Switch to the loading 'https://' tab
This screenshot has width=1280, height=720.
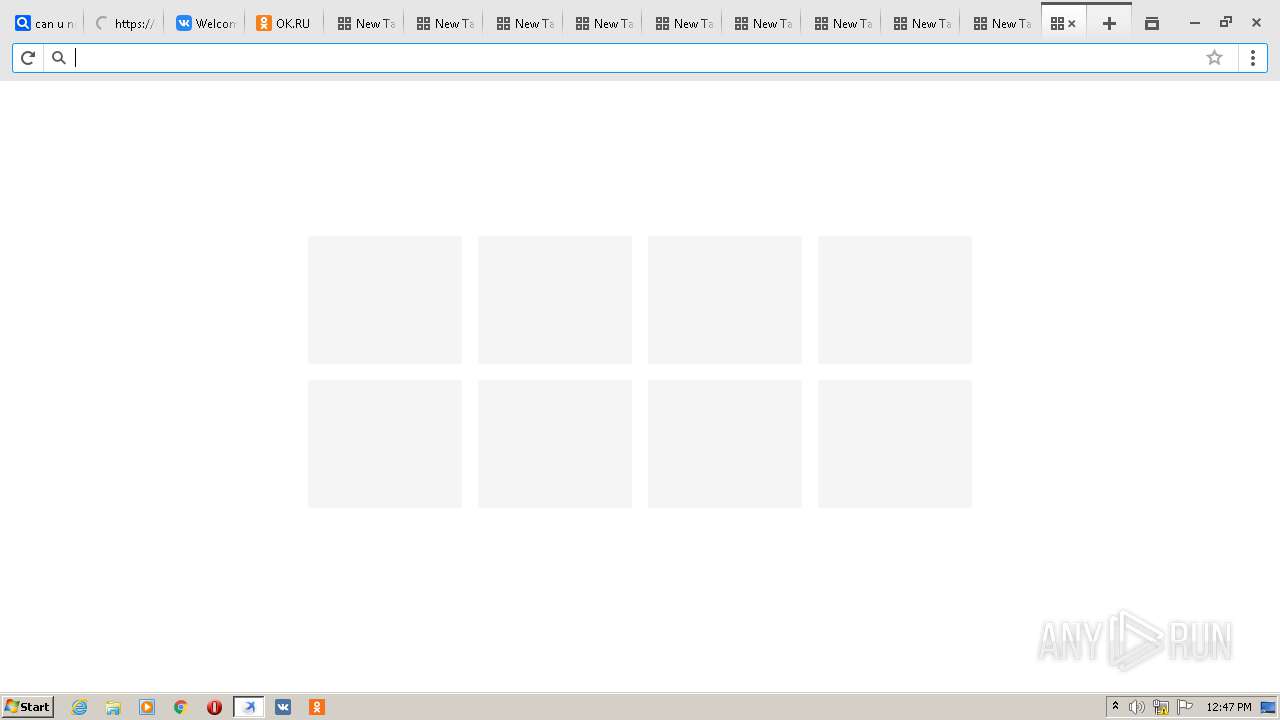(x=124, y=23)
